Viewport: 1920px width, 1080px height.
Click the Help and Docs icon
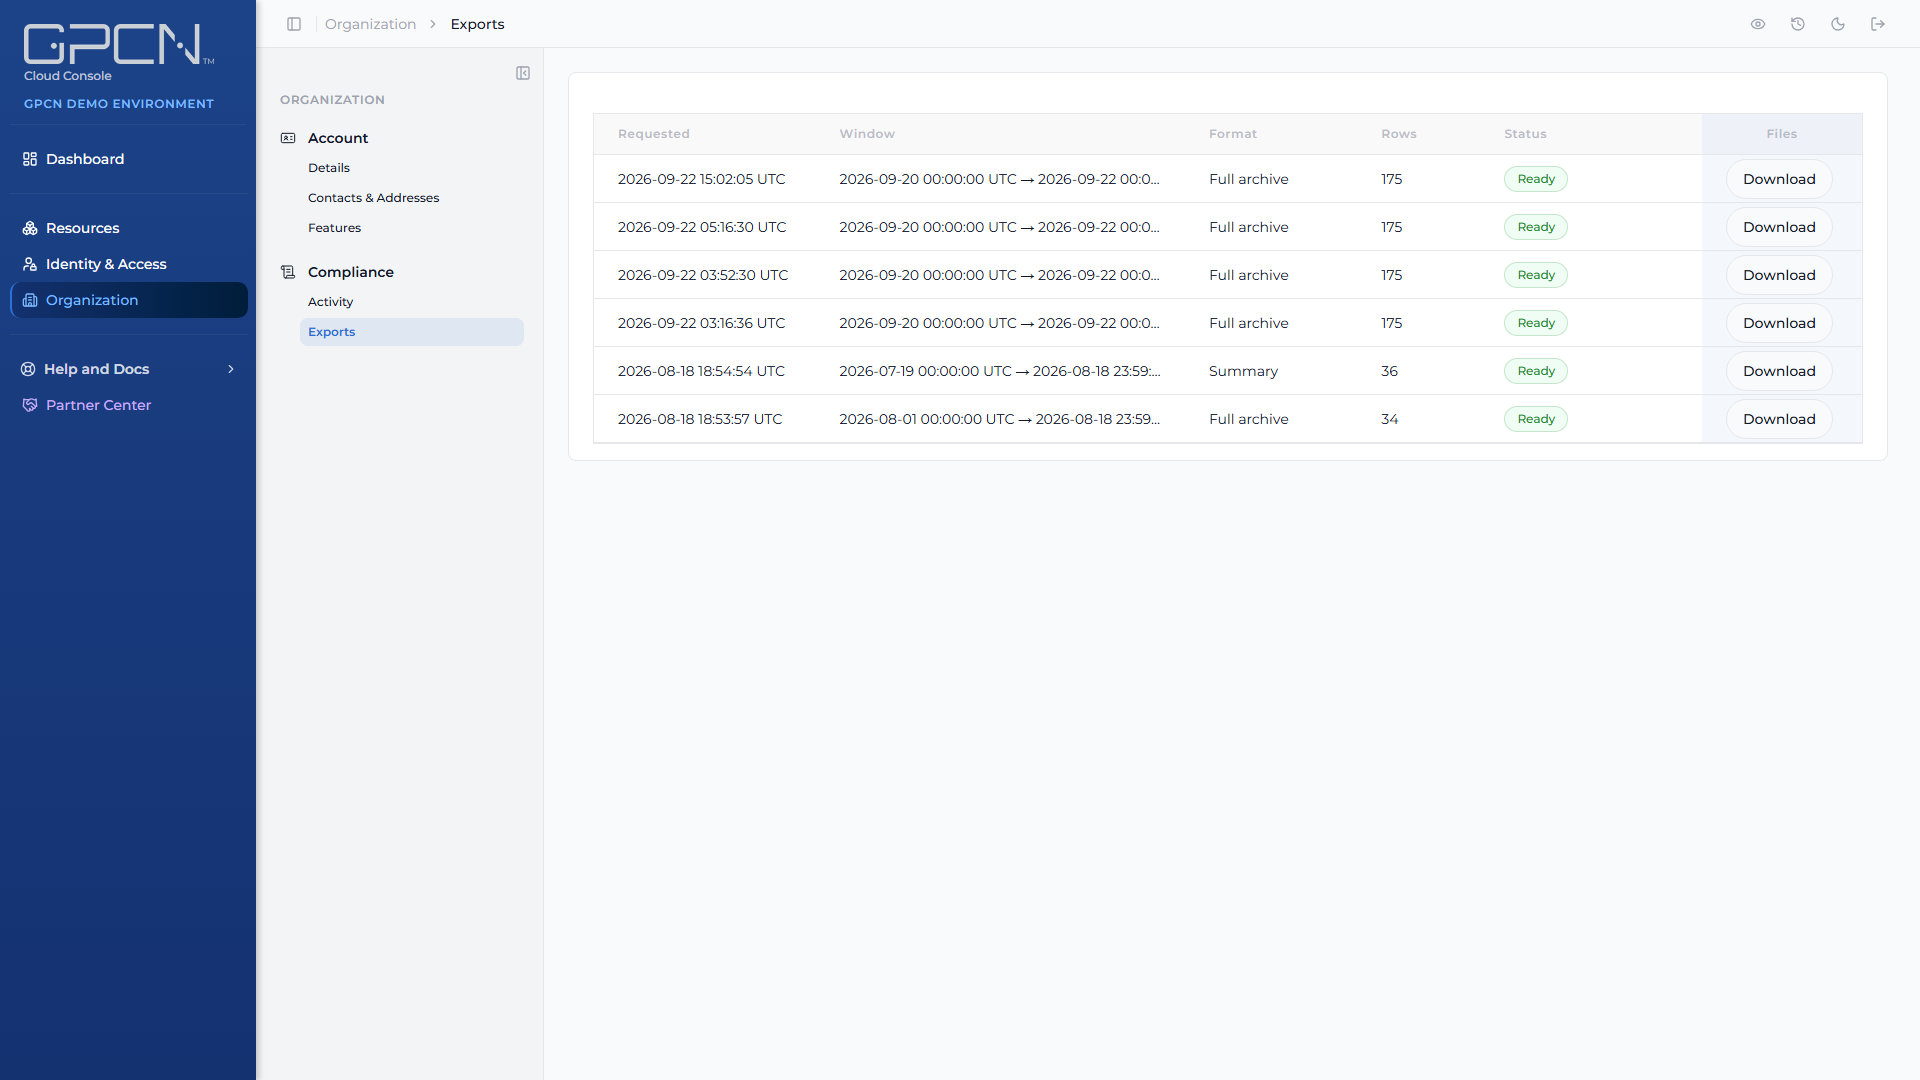click(28, 369)
